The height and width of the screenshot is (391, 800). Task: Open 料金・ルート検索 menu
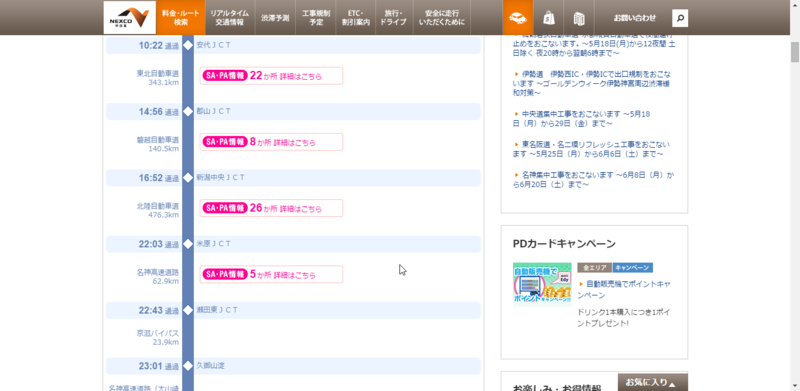[x=181, y=17]
